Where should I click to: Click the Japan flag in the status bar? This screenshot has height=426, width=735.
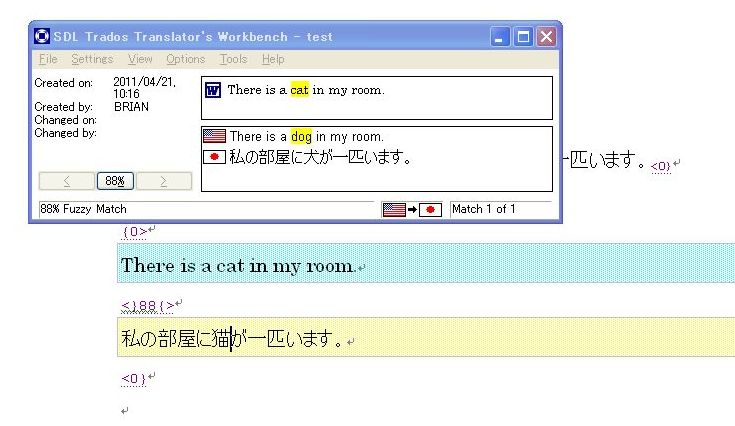coord(430,209)
